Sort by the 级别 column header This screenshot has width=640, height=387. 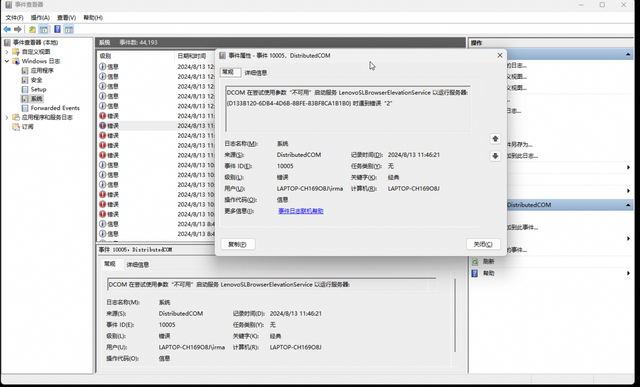click(x=105, y=56)
